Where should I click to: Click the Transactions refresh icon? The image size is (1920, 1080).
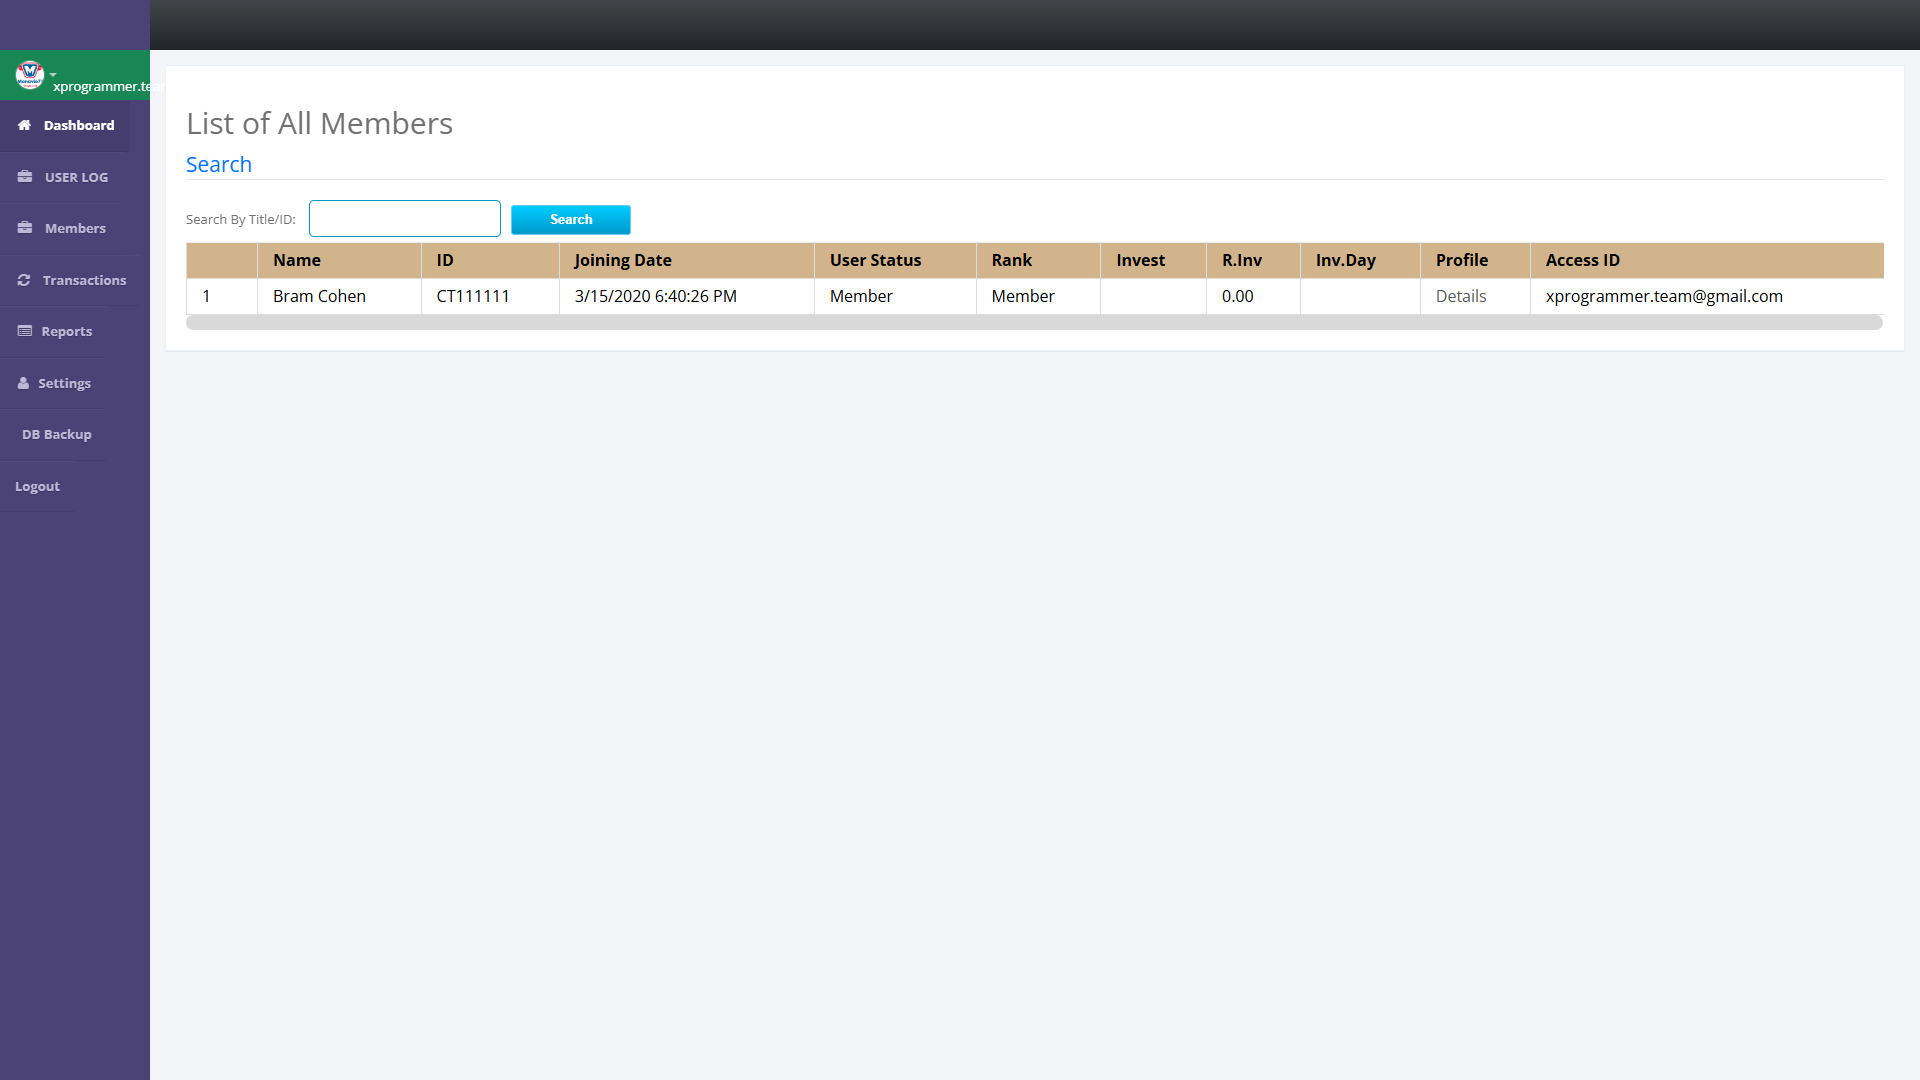24,280
